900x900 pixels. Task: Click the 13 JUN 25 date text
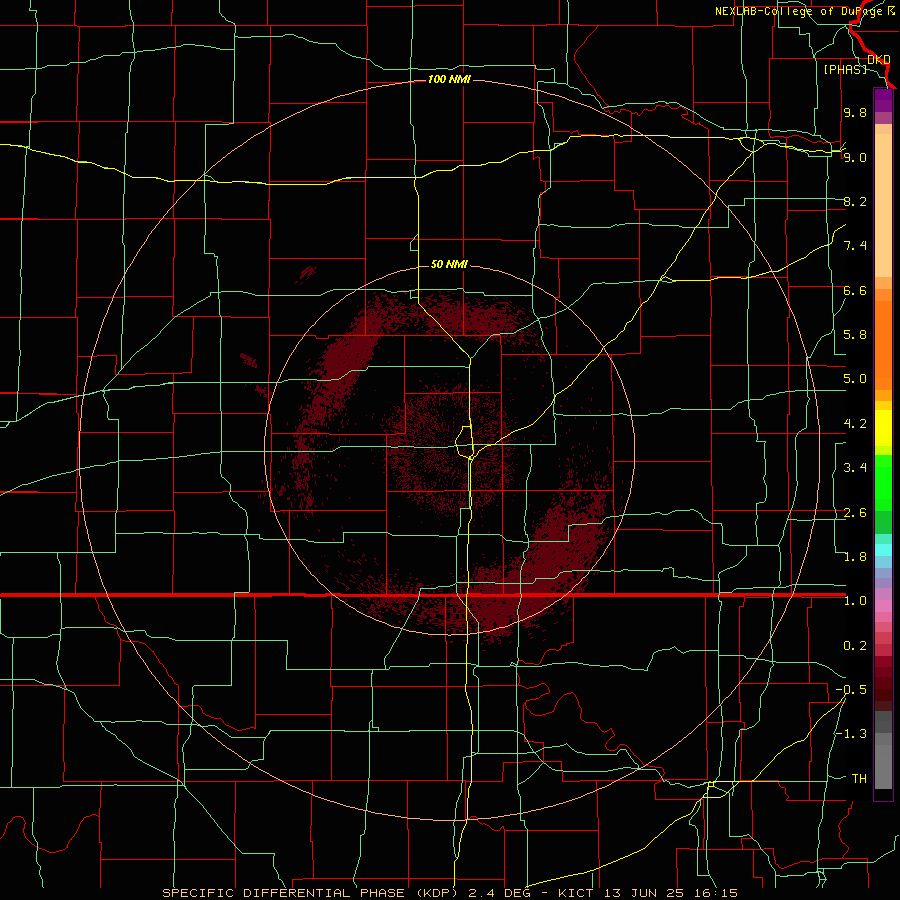645,893
